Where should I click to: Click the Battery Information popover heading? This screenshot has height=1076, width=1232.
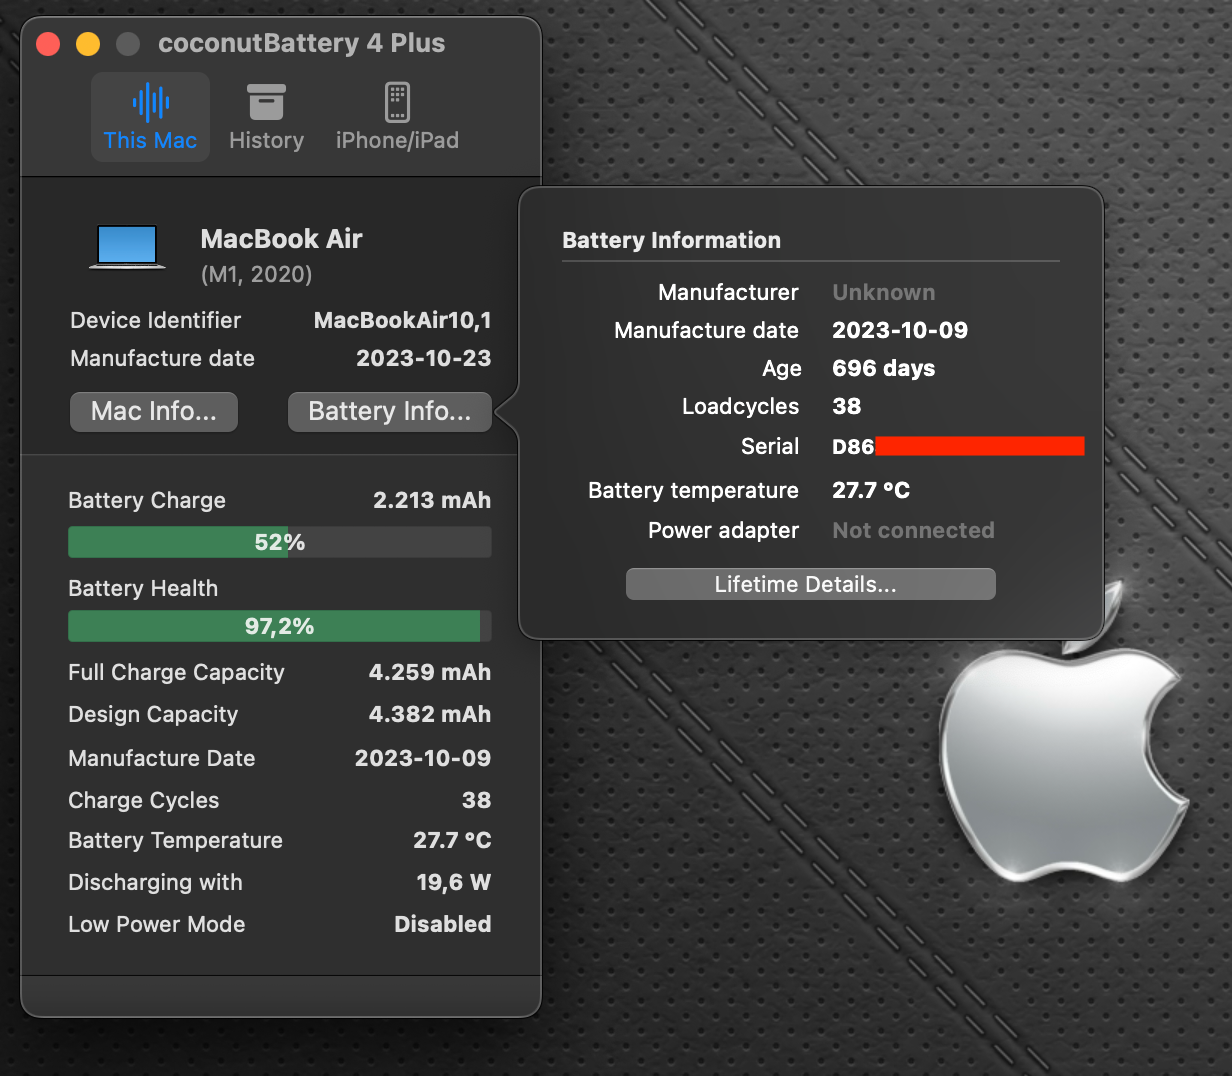click(672, 240)
